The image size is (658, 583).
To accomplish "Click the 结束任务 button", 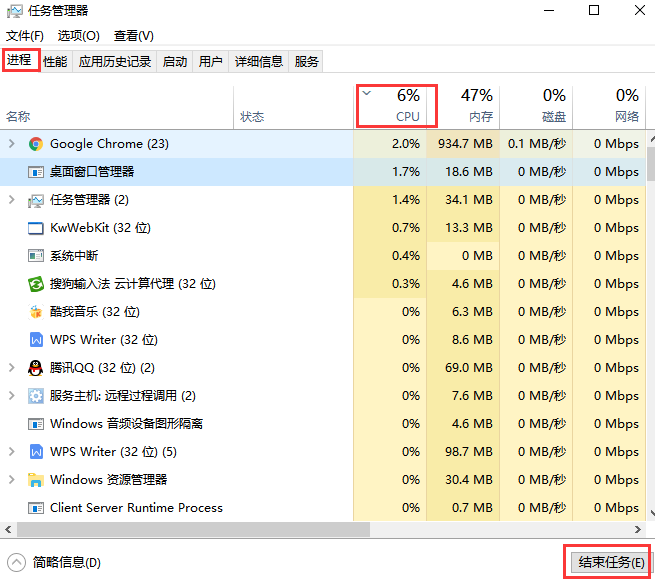I will (x=608, y=562).
